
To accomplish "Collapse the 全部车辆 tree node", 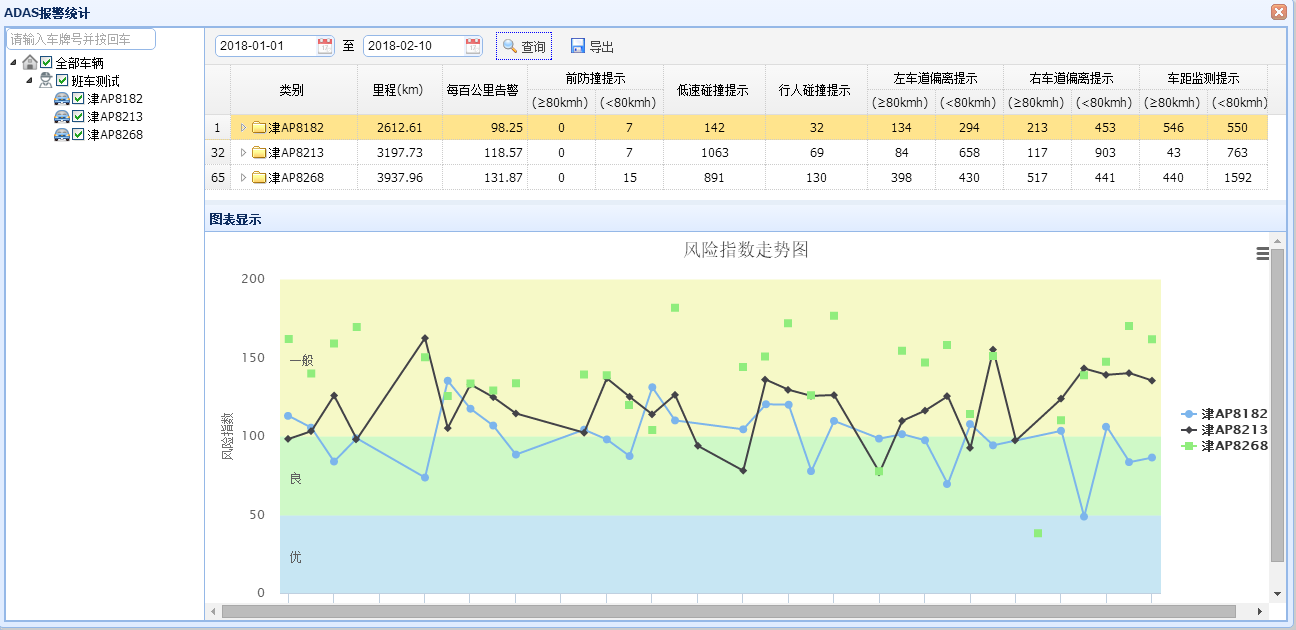I will pyautogui.click(x=12, y=63).
